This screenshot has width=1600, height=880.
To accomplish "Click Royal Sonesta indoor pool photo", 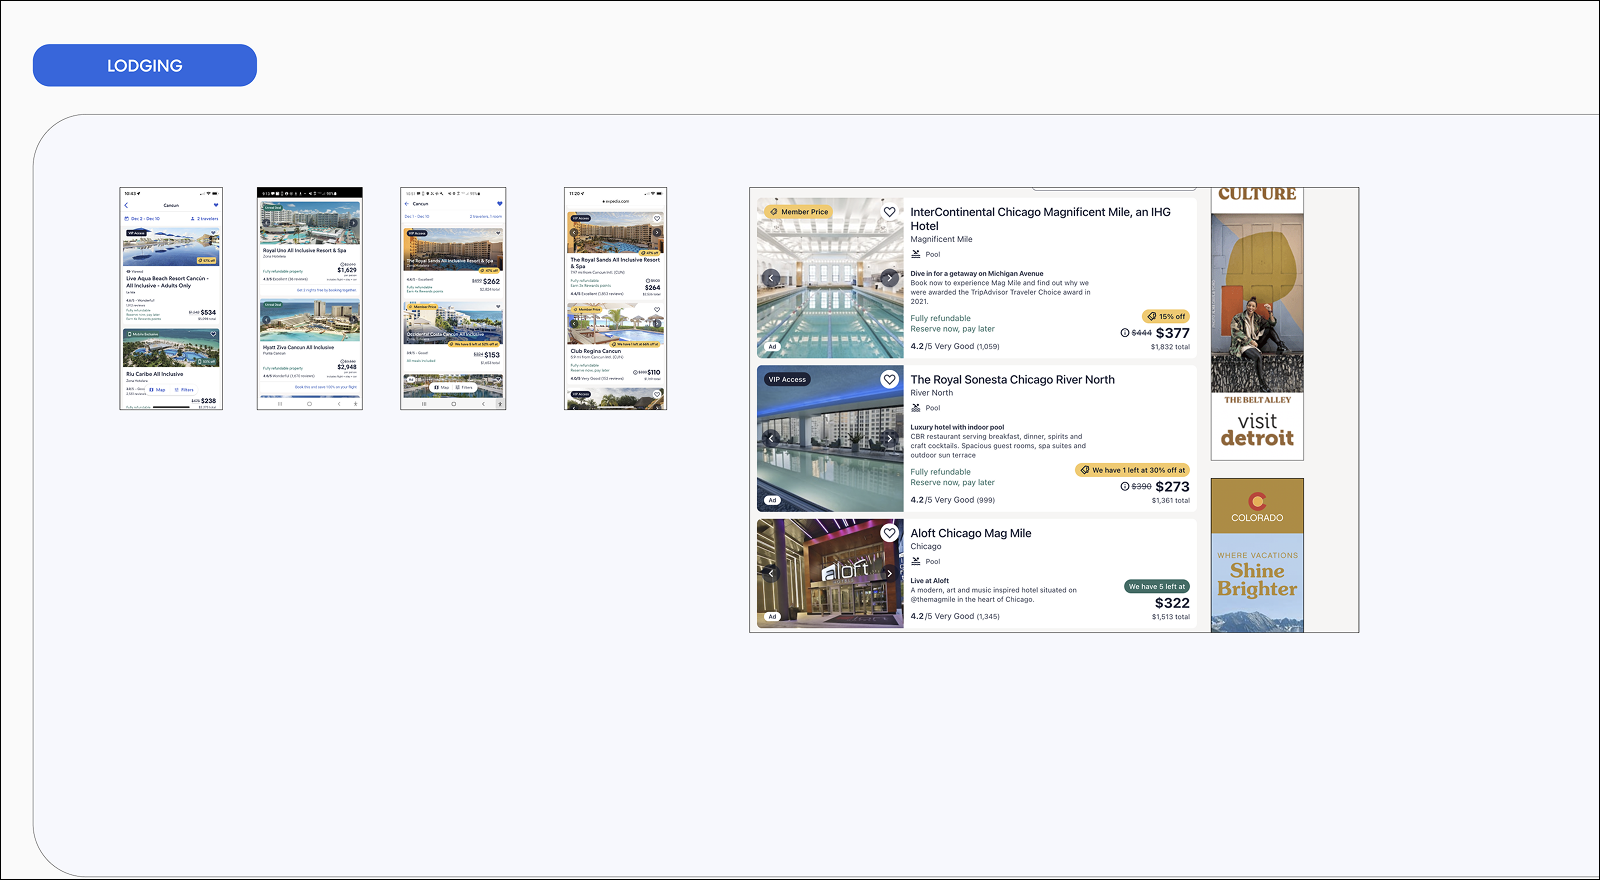I will [x=830, y=438].
